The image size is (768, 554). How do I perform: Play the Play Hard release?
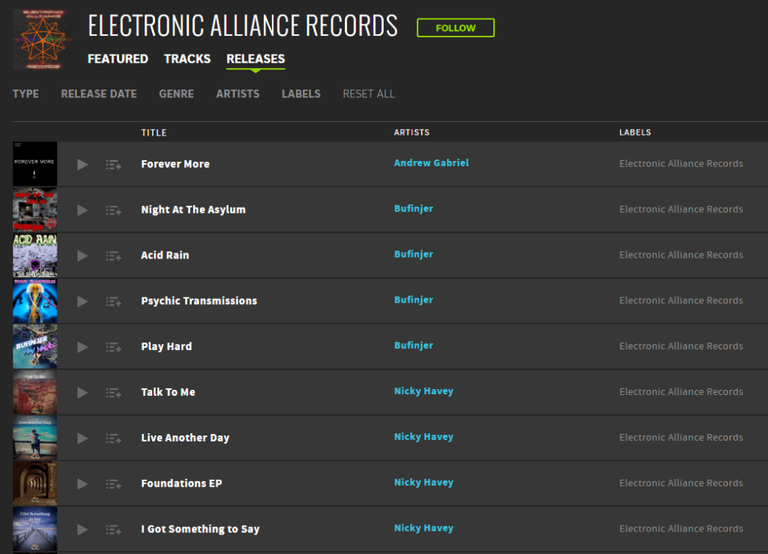click(82, 347)
